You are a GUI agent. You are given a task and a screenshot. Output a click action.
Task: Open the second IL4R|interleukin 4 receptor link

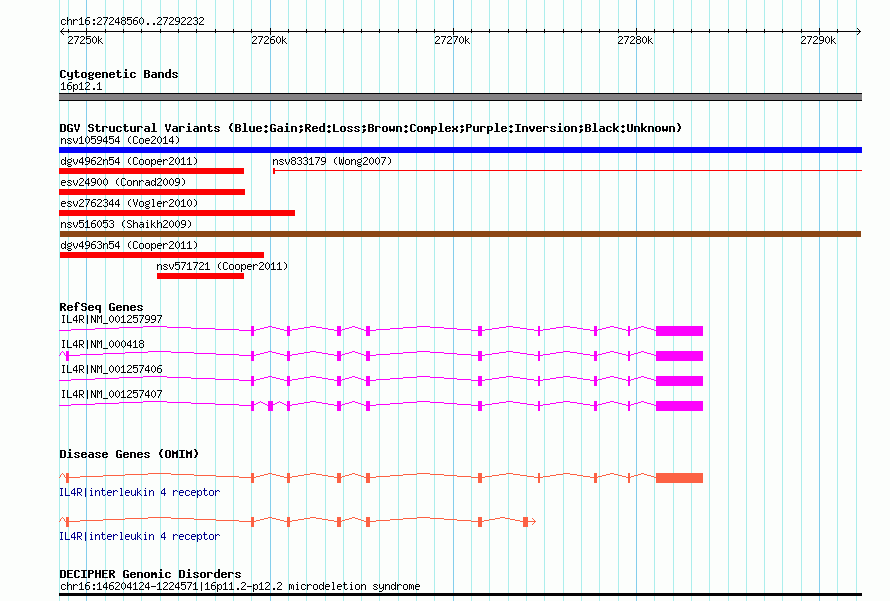(x=140, y=536)
